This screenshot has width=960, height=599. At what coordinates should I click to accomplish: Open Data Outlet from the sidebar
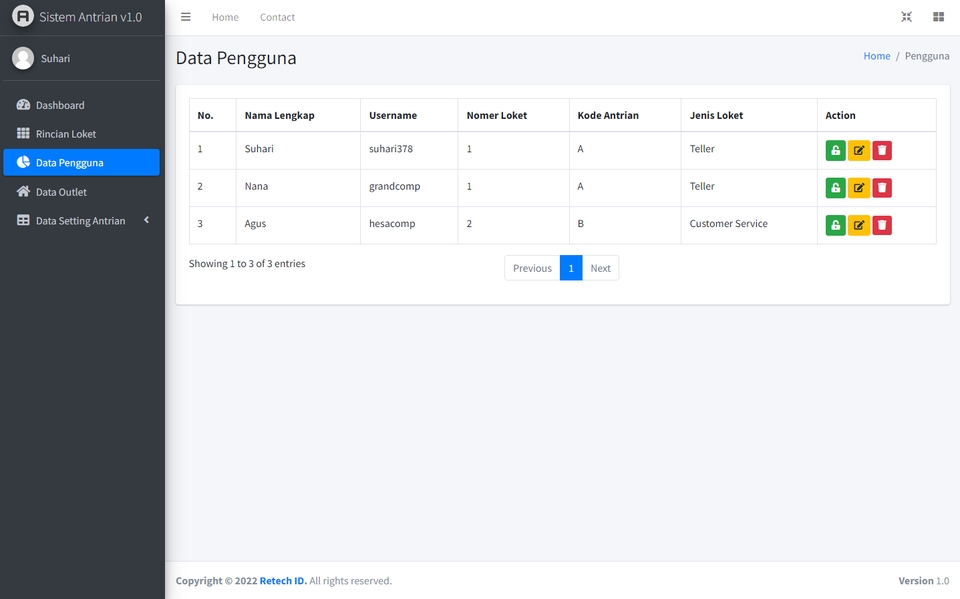point(81,192)
